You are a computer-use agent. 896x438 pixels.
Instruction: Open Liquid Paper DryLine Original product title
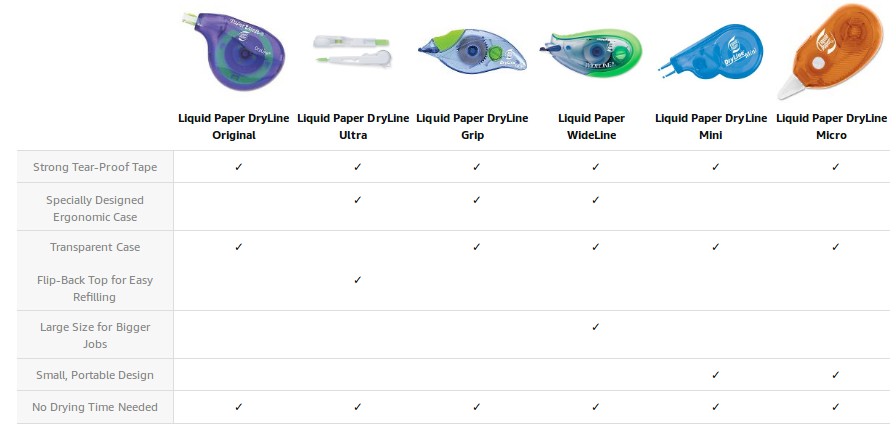tap(234, 126)
